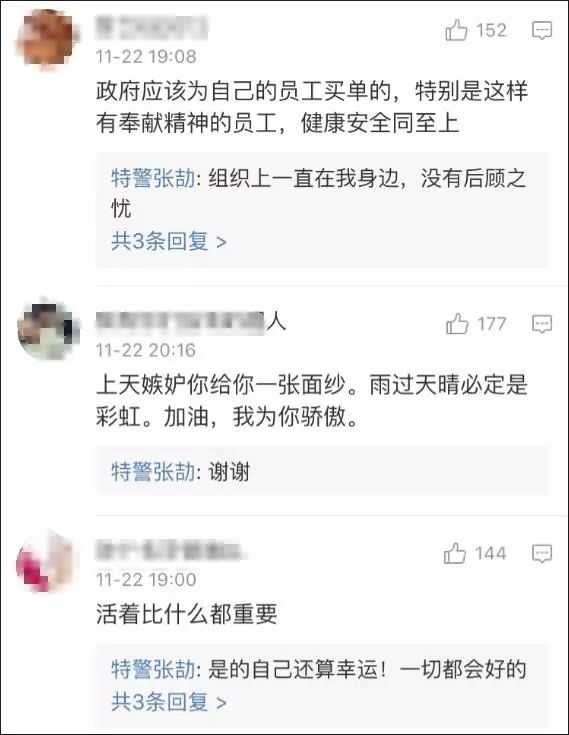Open 特警张劼 profile in 谢谢 reply

pos(153,471)
